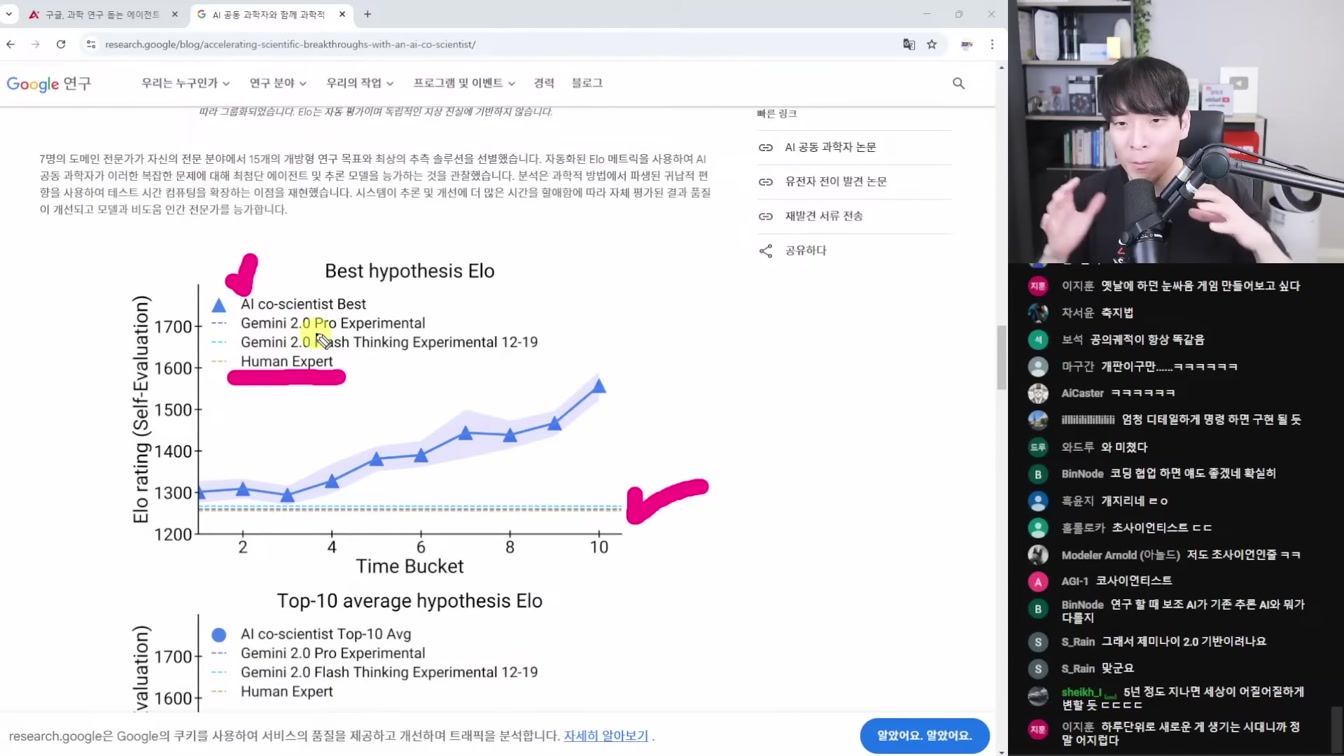Click the AGI-1 user avatar in chat
Image resolution: width=1344 pixels, height=756 pixels.
click(x=1038, y=581)
